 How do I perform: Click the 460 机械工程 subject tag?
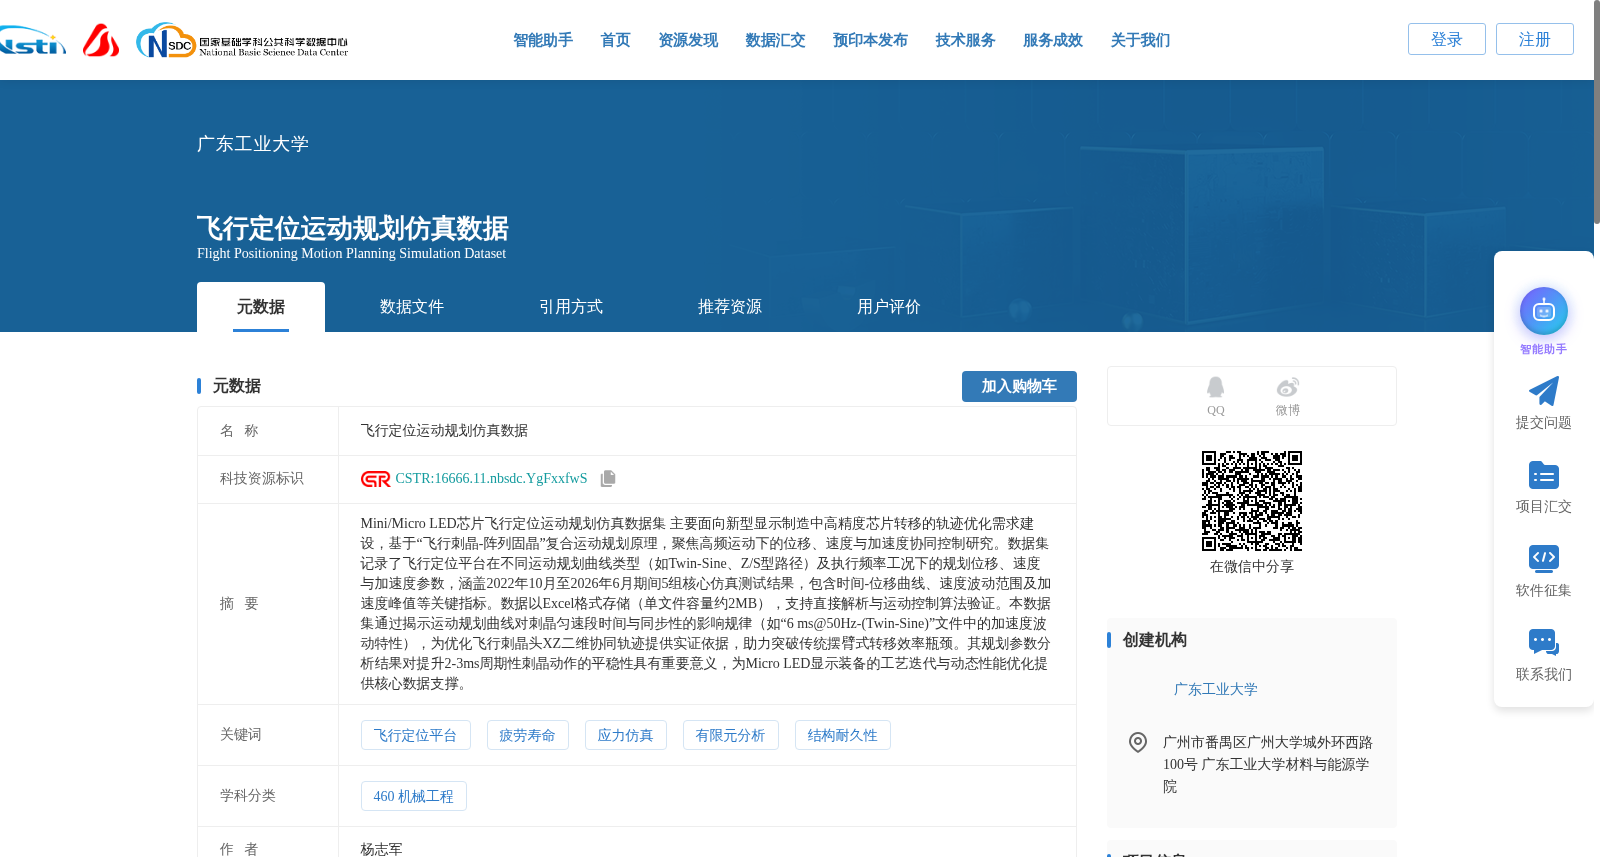pos(413,796)
